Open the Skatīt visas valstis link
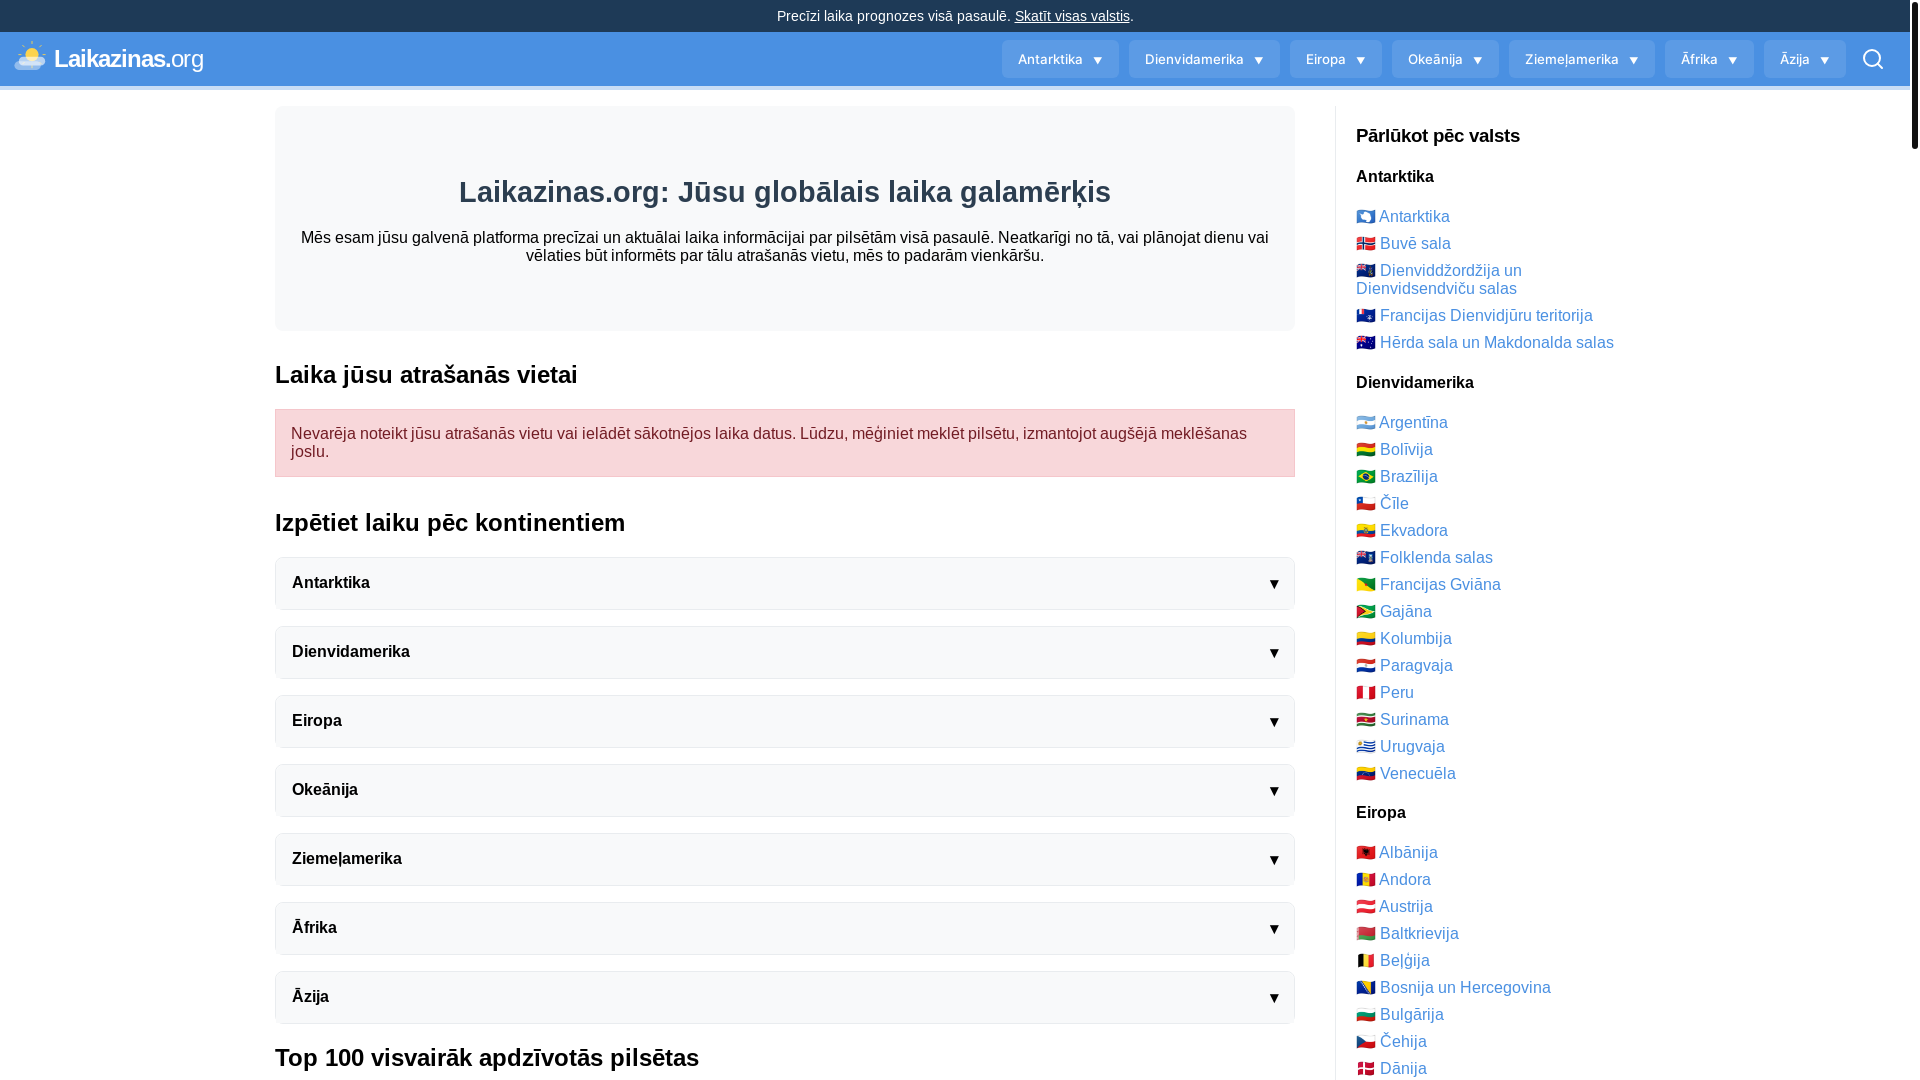Screen dimensions: 1920x1080 point(1072,16)
